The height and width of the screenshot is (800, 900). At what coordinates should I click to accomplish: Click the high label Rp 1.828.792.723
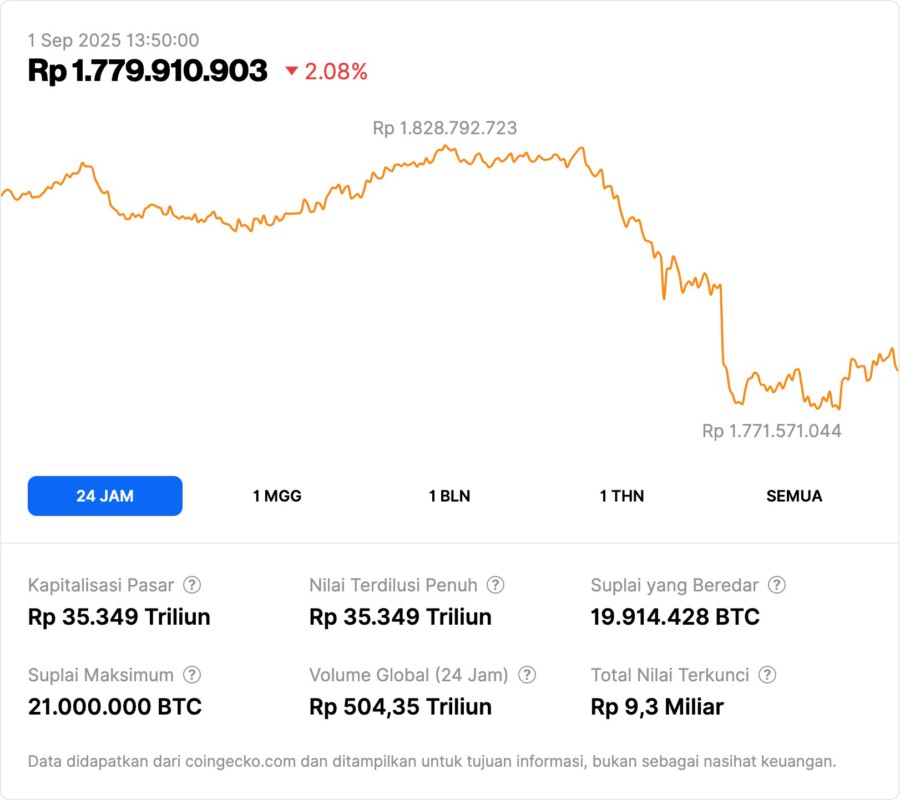pyautogui.click(x=445, y=128)
